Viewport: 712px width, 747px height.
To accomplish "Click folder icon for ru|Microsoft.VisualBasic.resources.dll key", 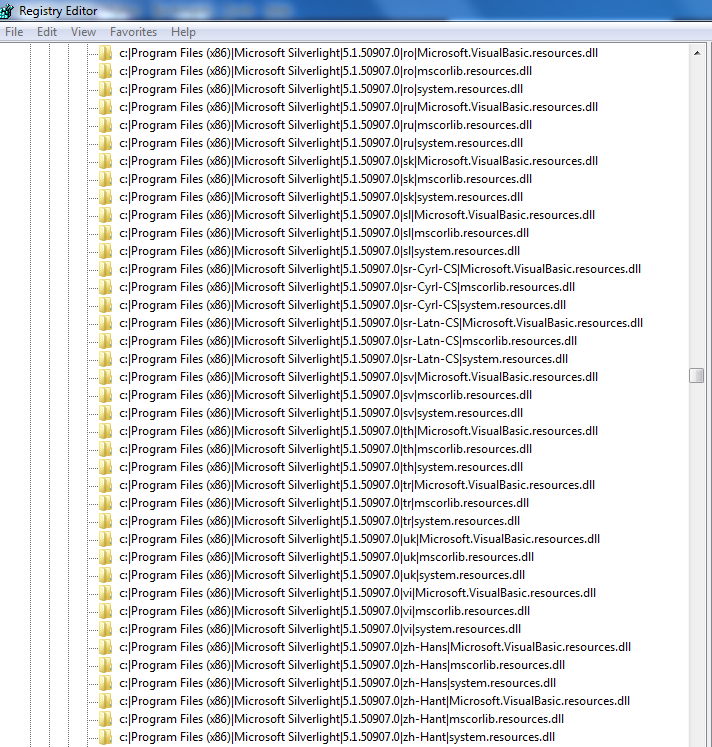I will [105, 107].
